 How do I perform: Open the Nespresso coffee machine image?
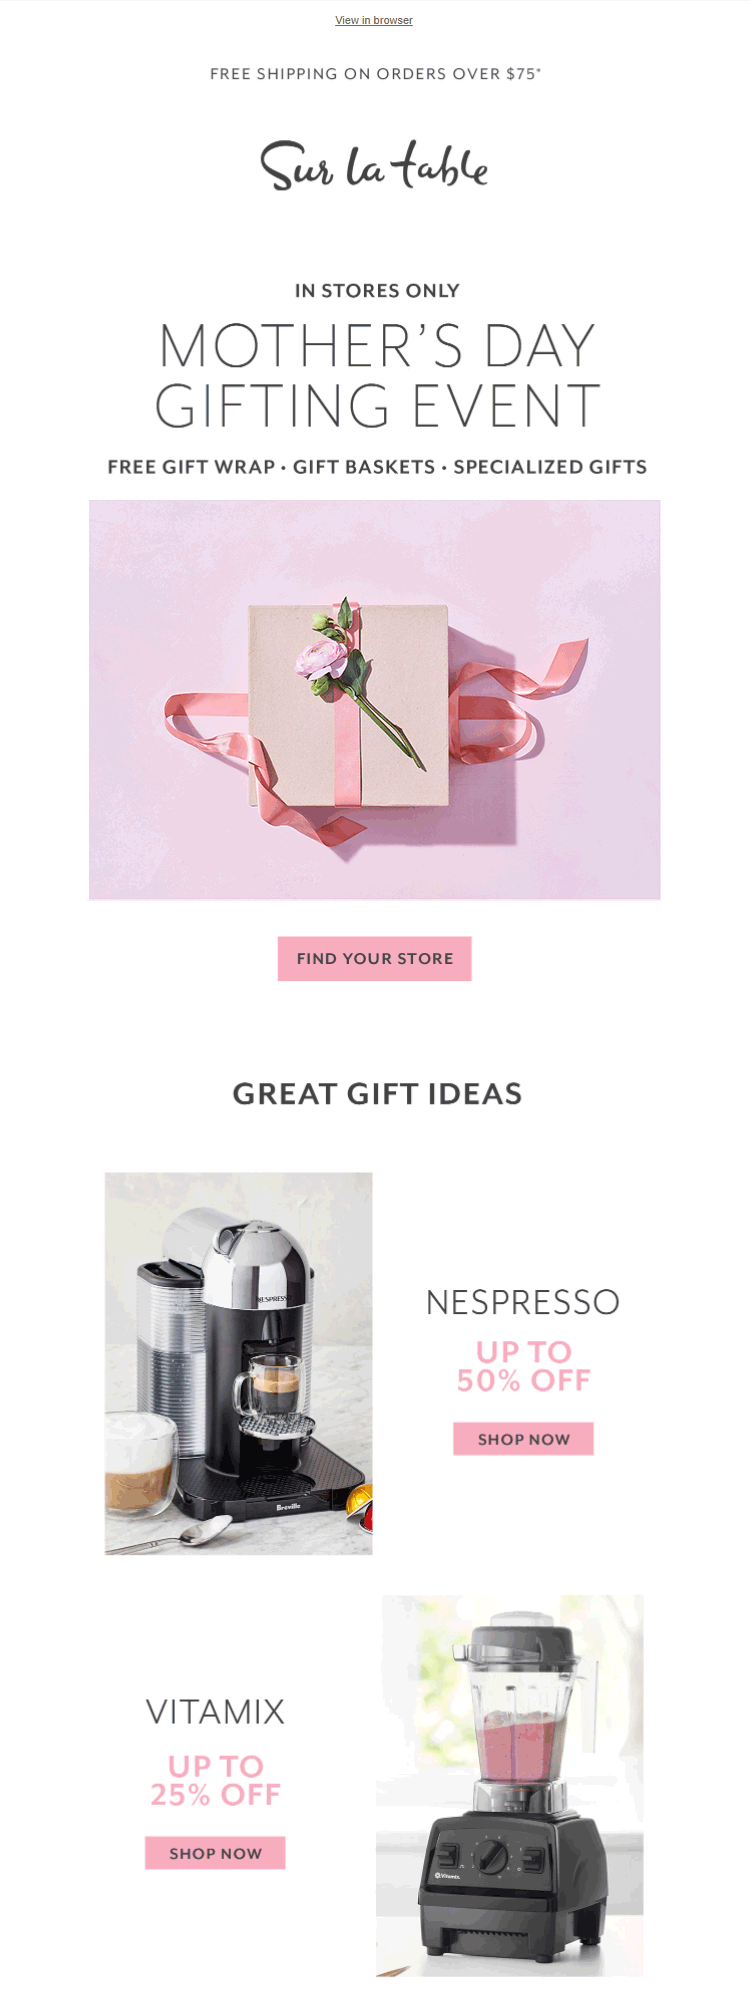[239, 1363]
